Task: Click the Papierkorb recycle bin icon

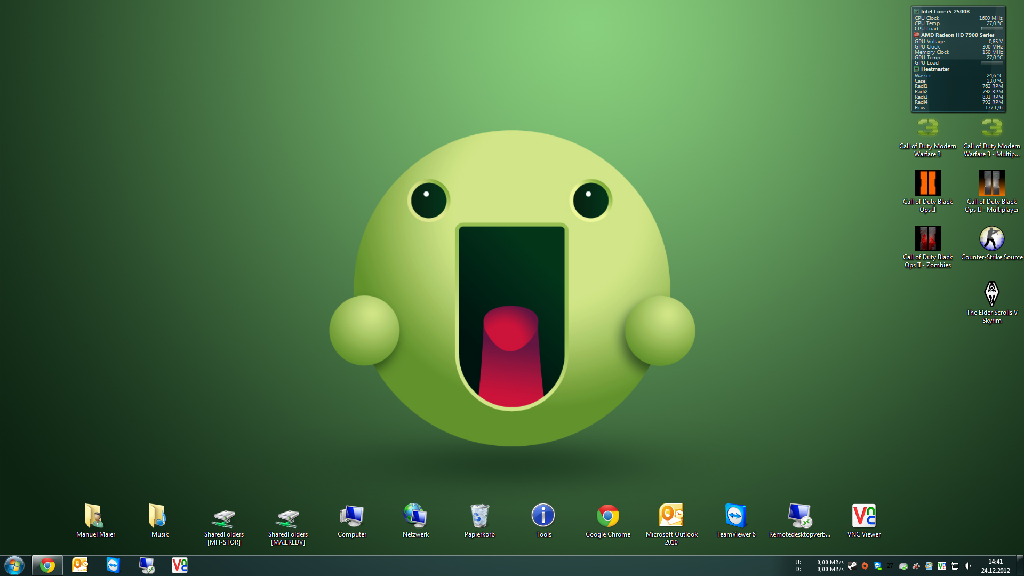Action: 479,516
